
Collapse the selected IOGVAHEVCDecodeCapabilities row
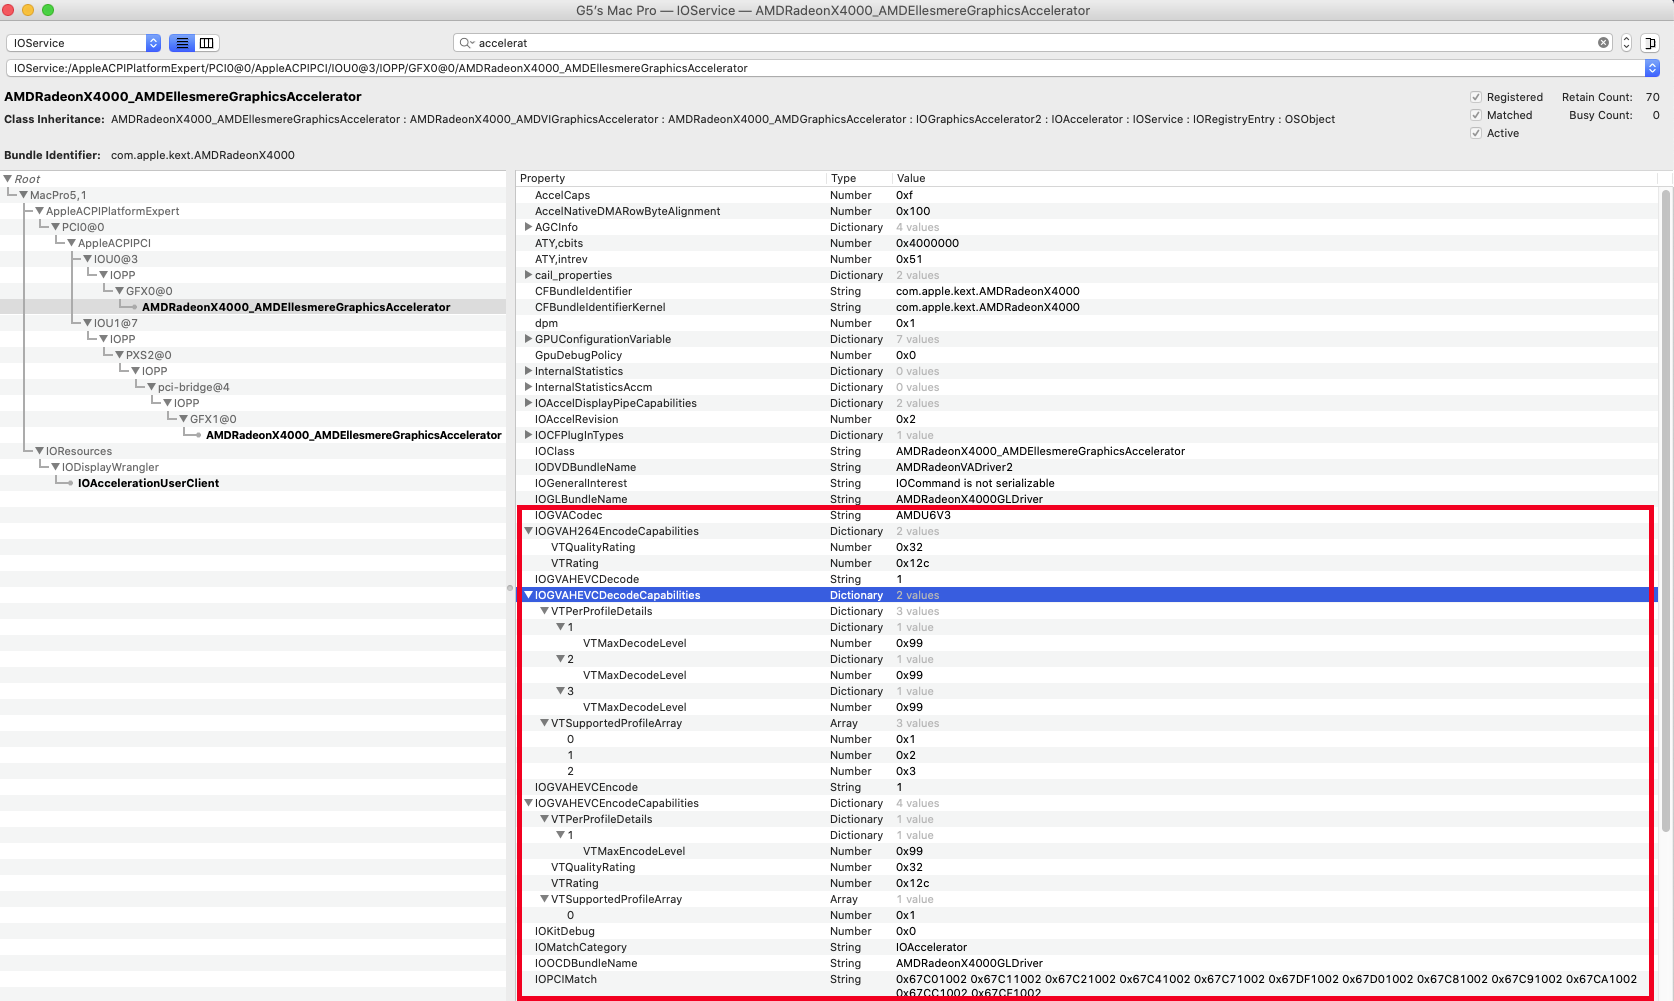(x=529, y=595)
